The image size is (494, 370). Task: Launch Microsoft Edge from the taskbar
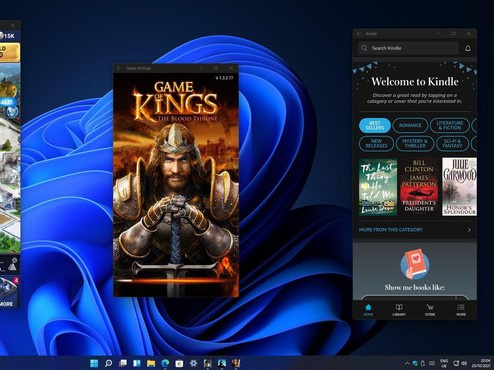point(165,363)
